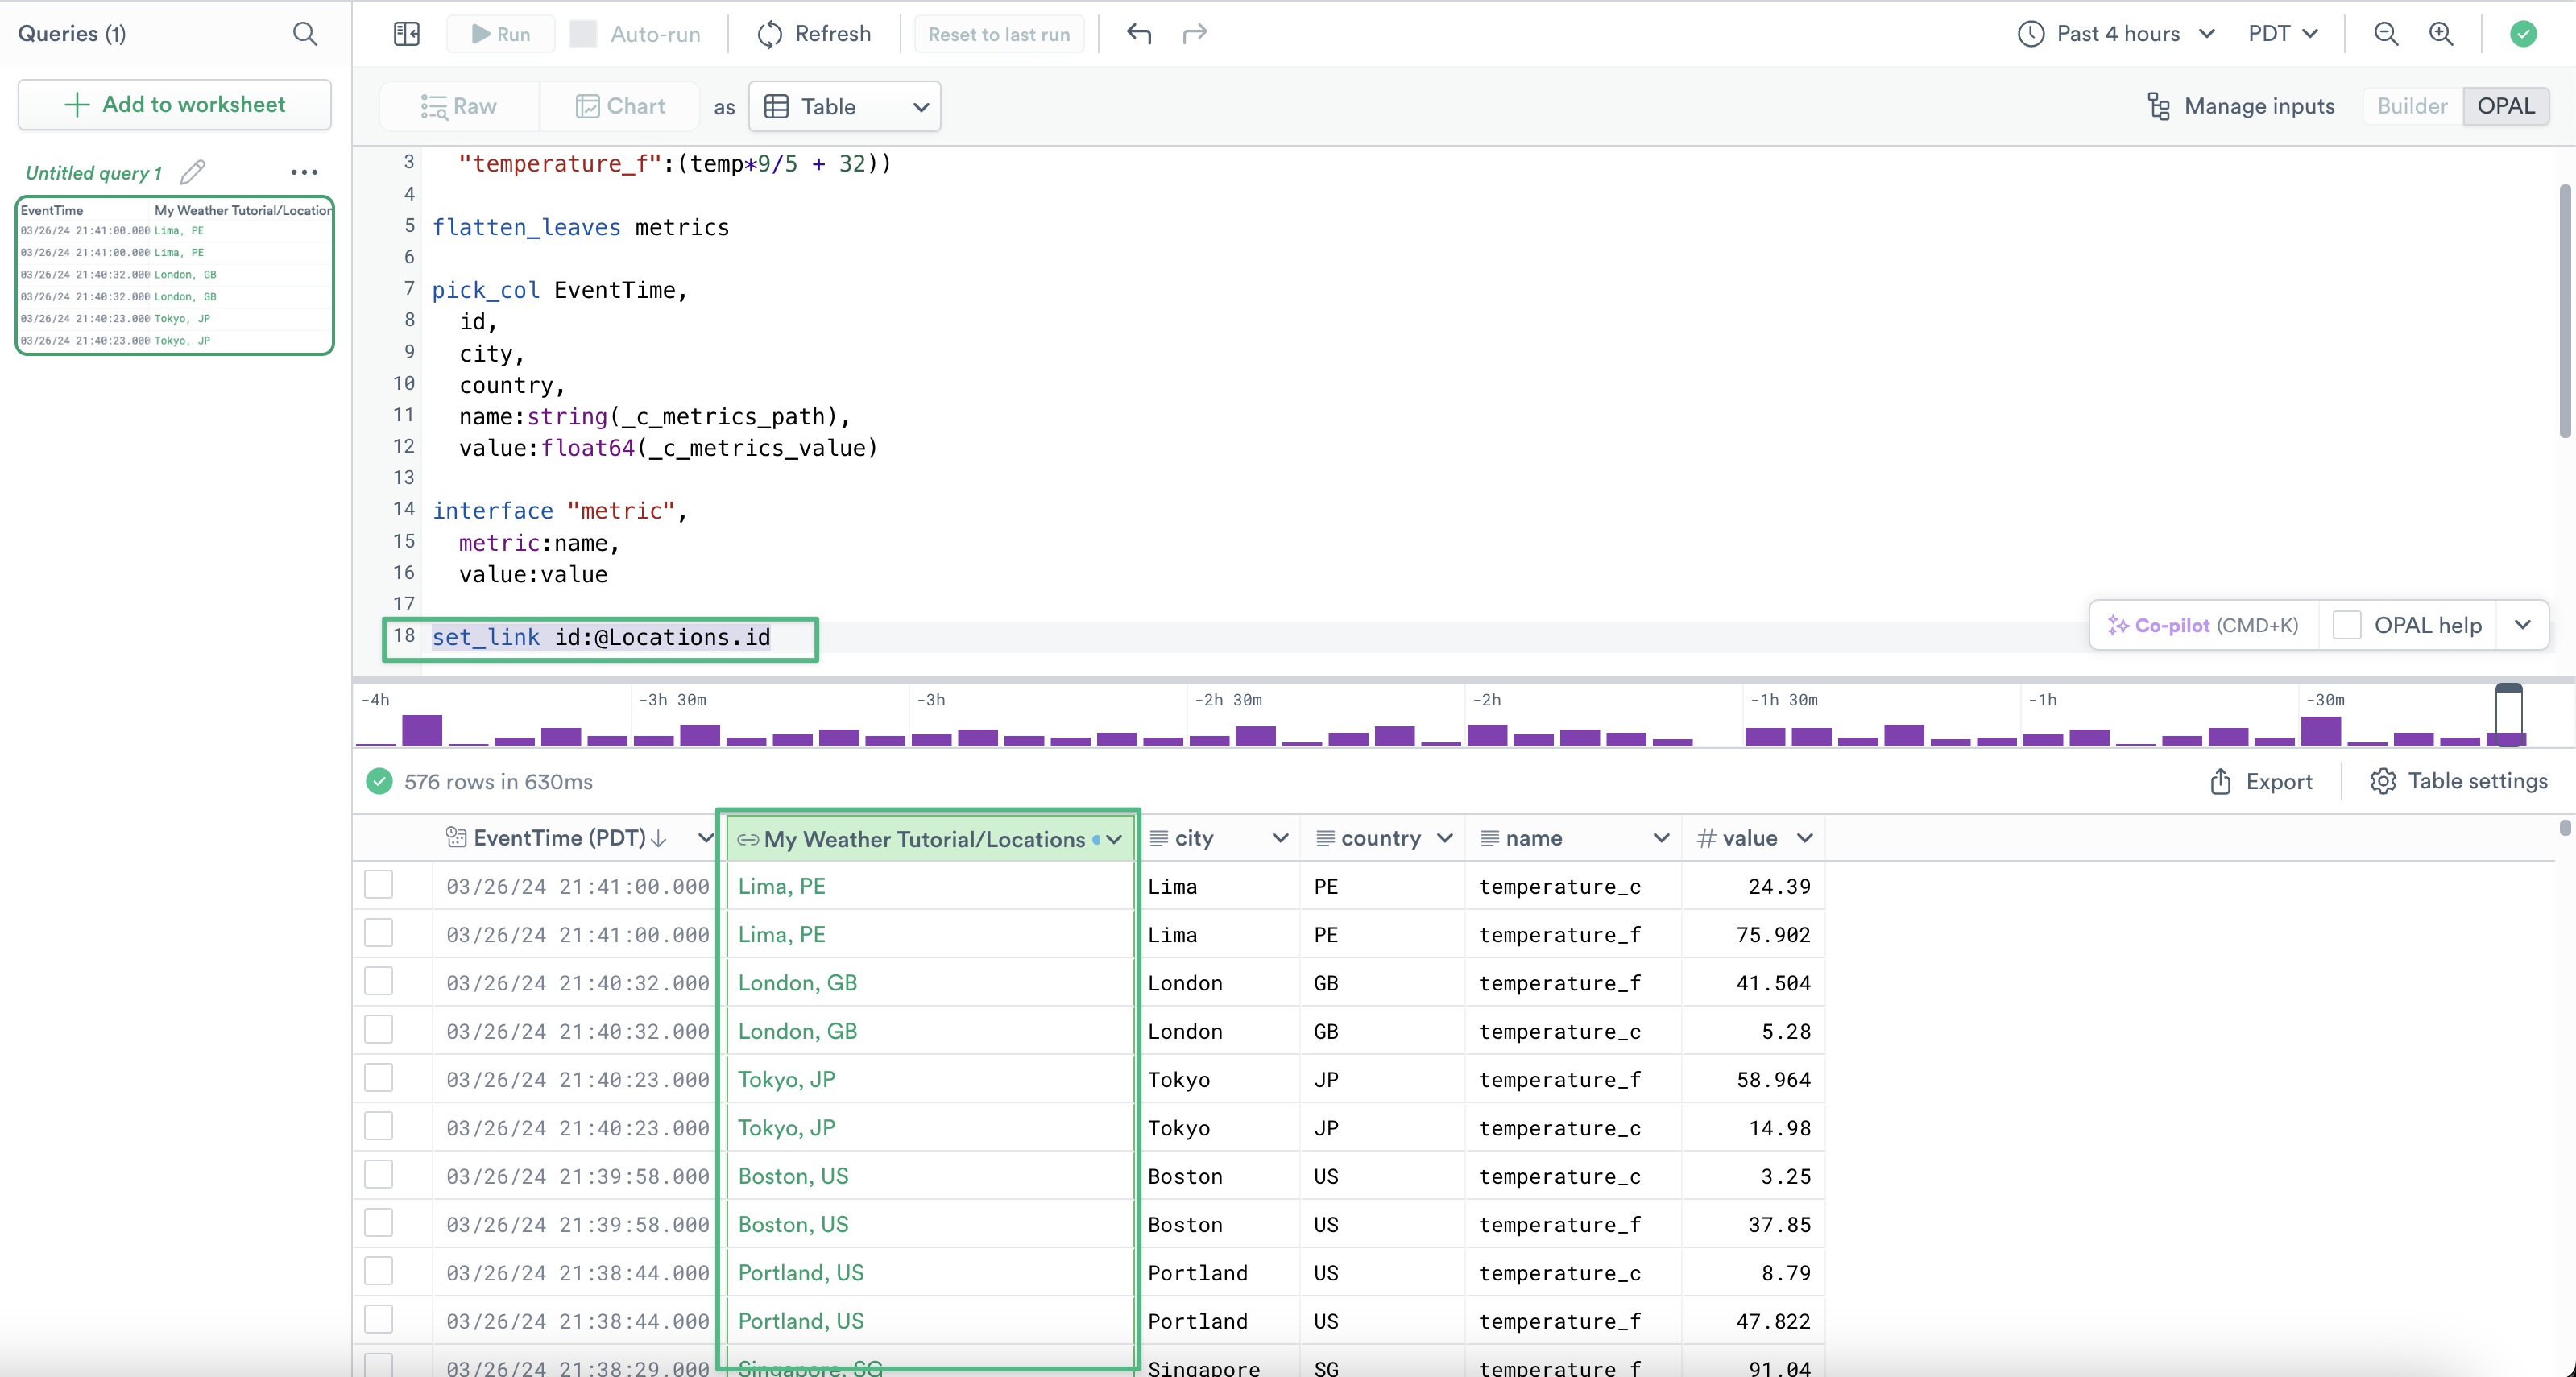
Task: Click the Export button
Action: pos(2261,781)
